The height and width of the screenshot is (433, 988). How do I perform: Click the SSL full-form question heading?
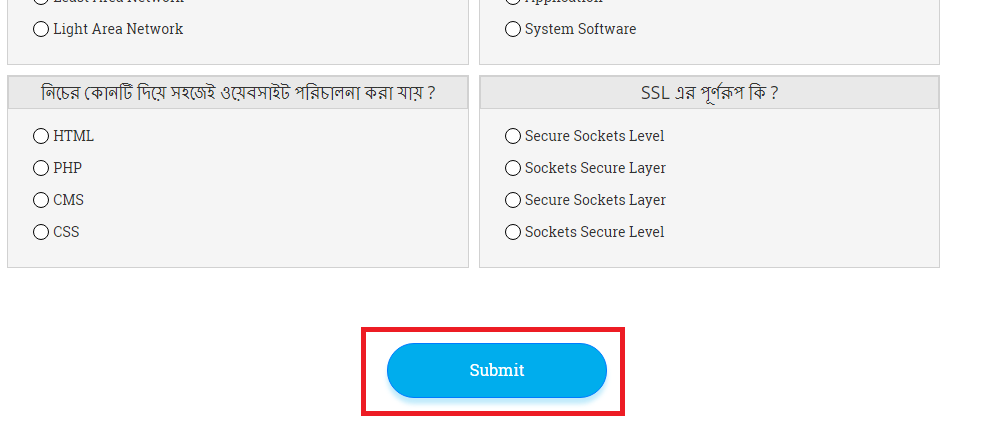coord(709,93)
